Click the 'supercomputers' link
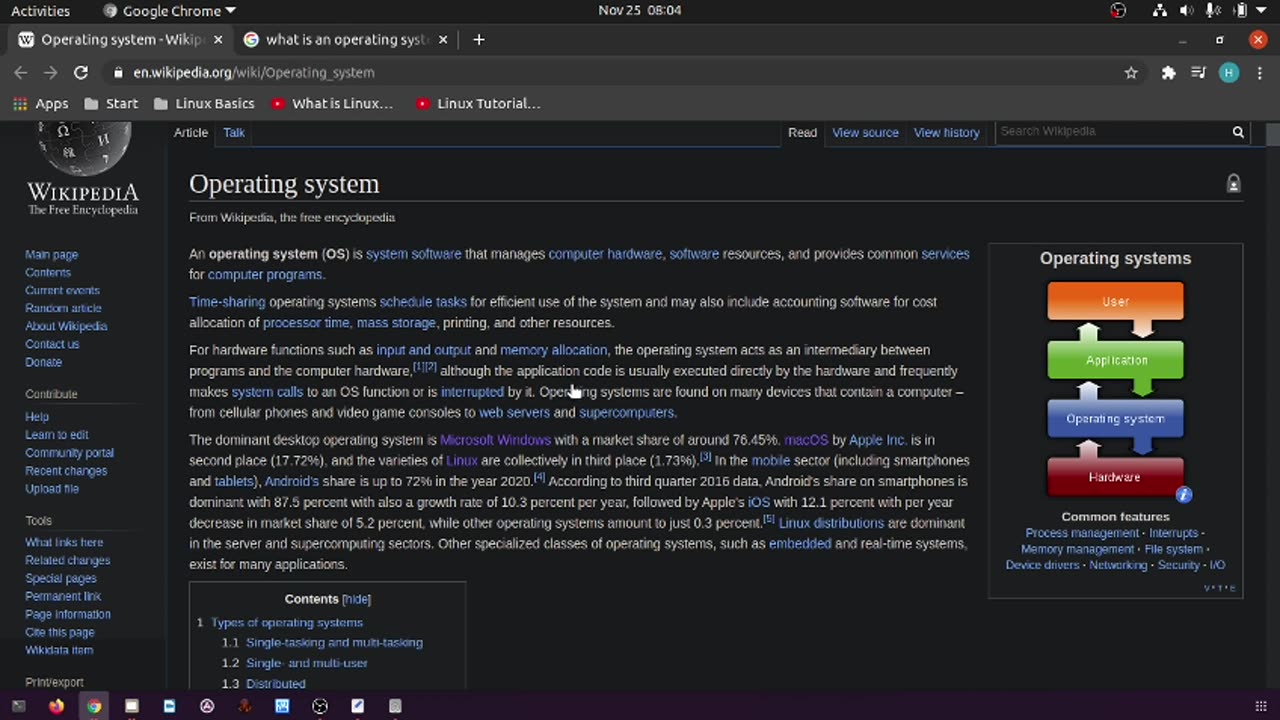Screen dimensions: 1280x720 [627, 412]
